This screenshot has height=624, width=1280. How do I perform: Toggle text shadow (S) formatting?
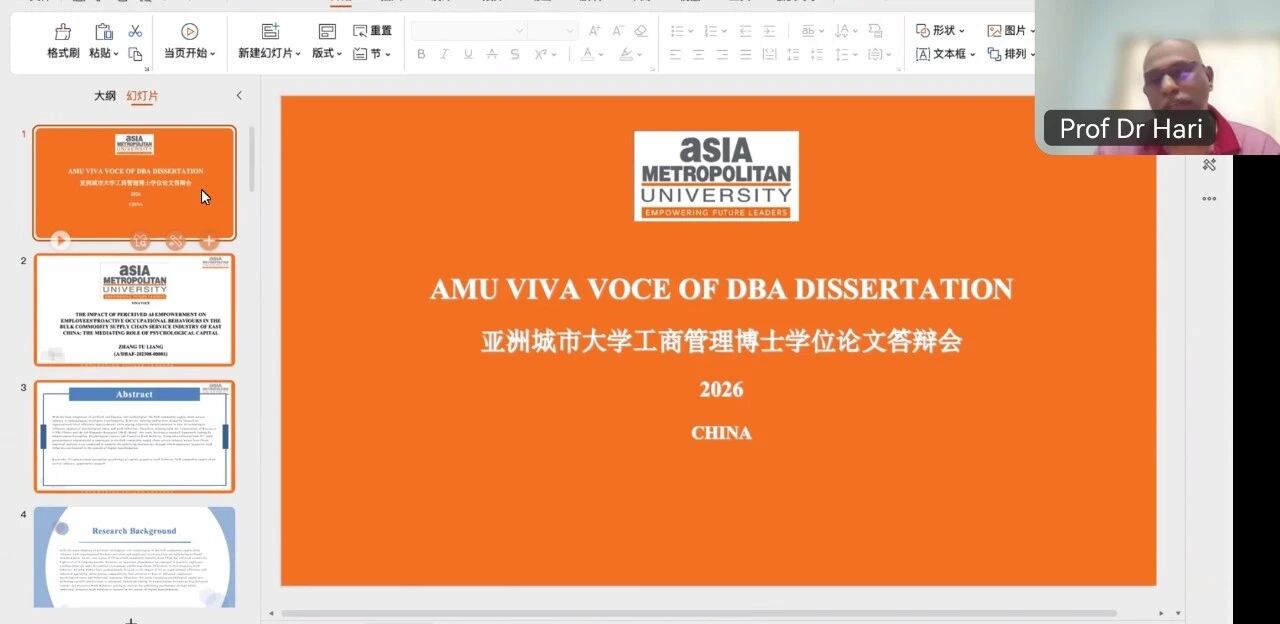pos(515,54)
